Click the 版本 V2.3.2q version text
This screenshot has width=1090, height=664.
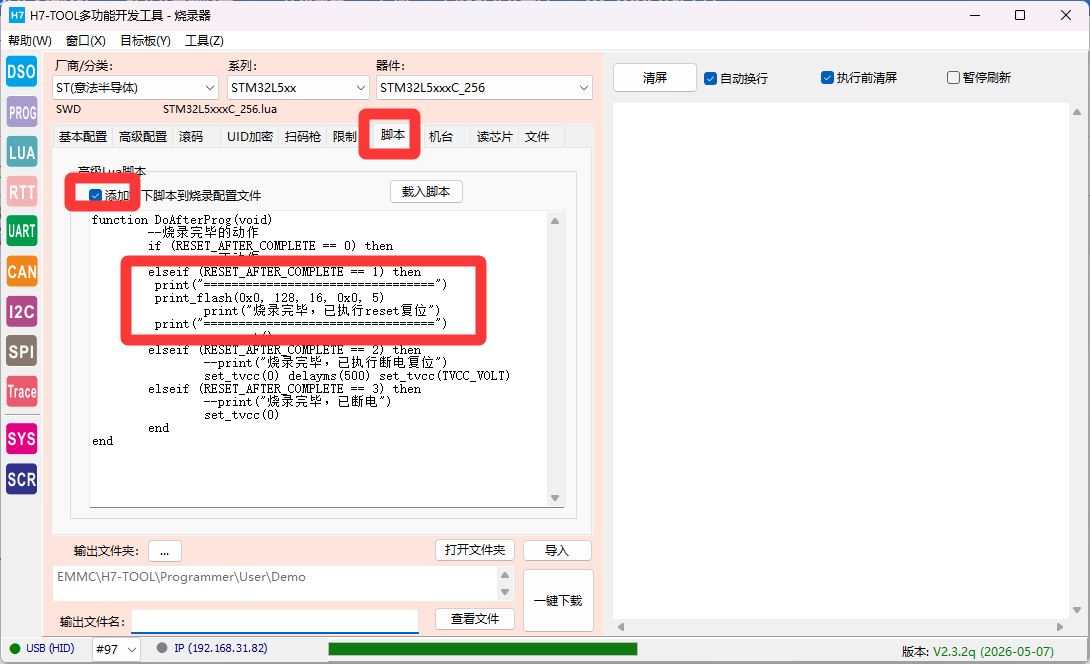click(x=978, y=651)
